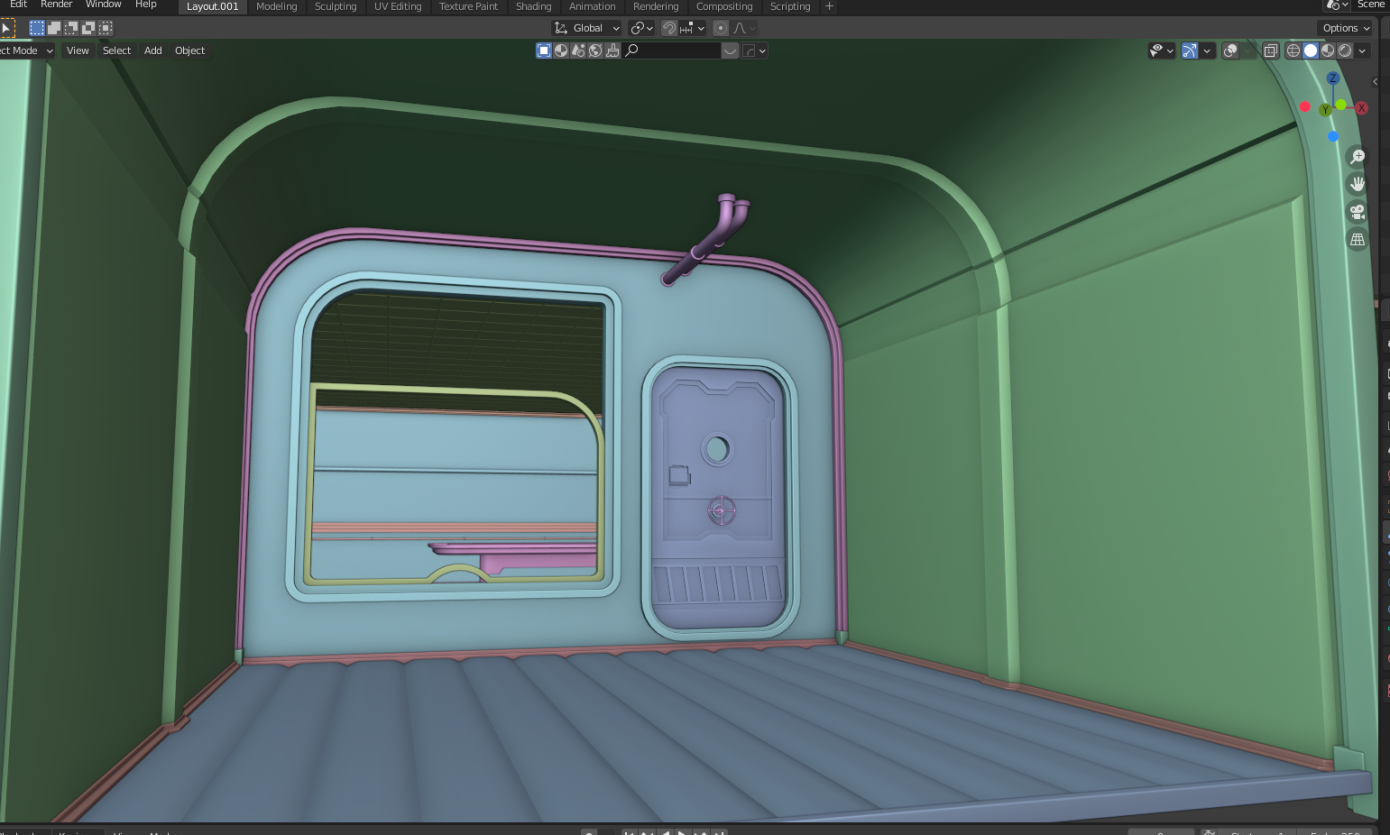Screen dimensions: 1390x835
Task: Toggle Proportional Editing button
Action: 720,28
